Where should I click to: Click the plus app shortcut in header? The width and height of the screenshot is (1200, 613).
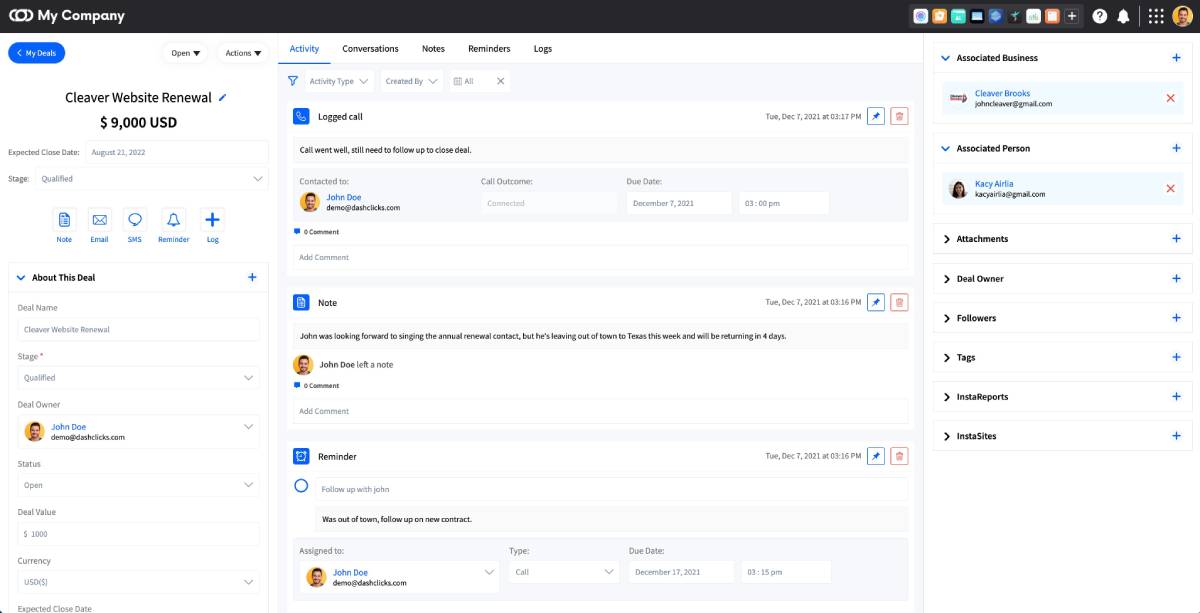point(1072,16)
